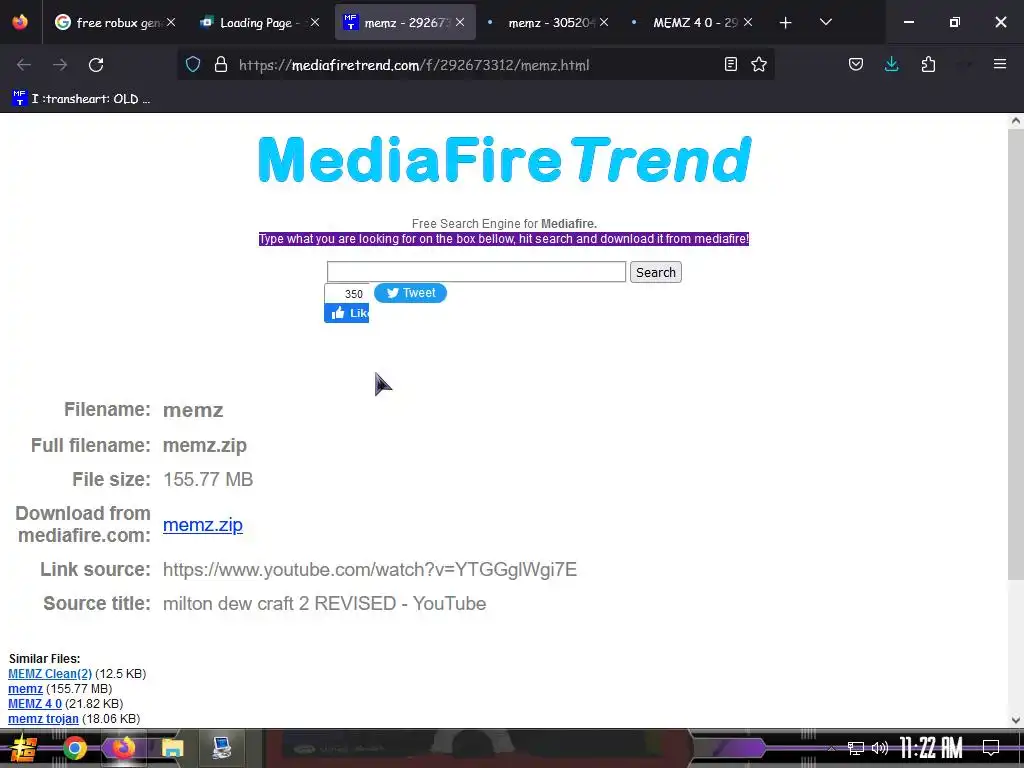The image size is (1024, 768).
Task: Switch to the memz - 30520 tab
Action: click(x=550, y=22)
